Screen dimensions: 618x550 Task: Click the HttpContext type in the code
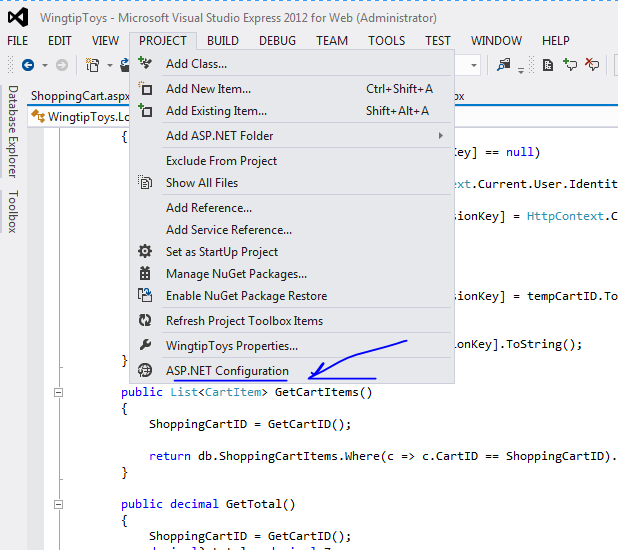tap(566, 216)
